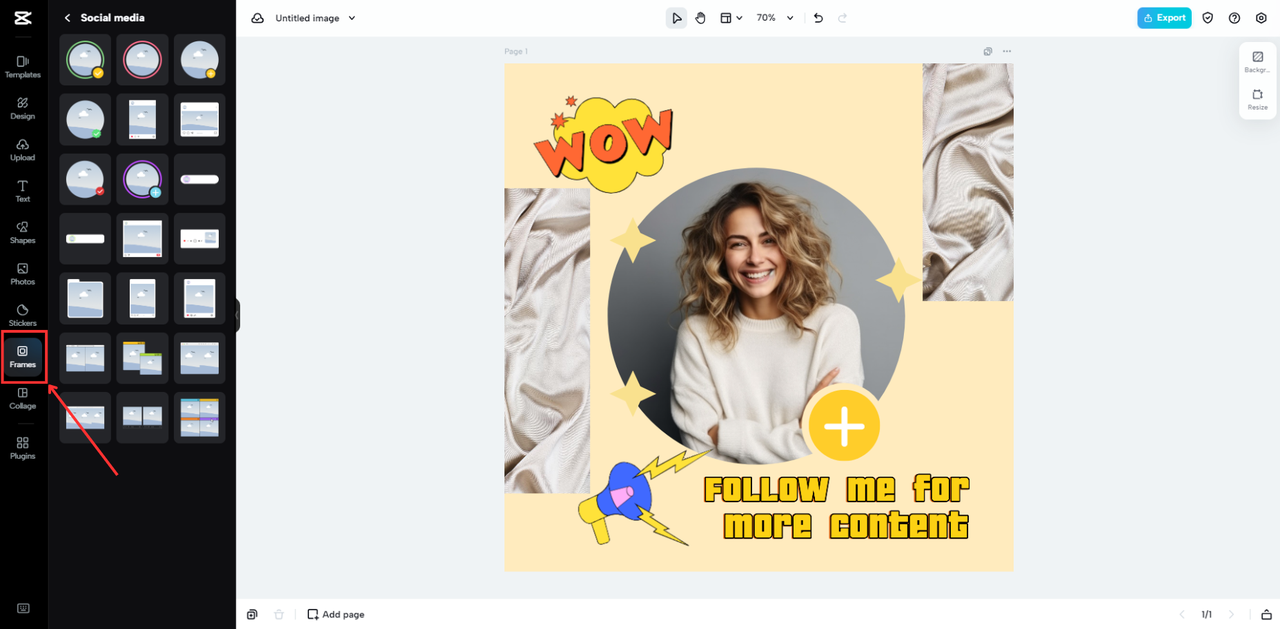Click the Export button
This screenshot has width=1280, height=629.
[1164, 18]
